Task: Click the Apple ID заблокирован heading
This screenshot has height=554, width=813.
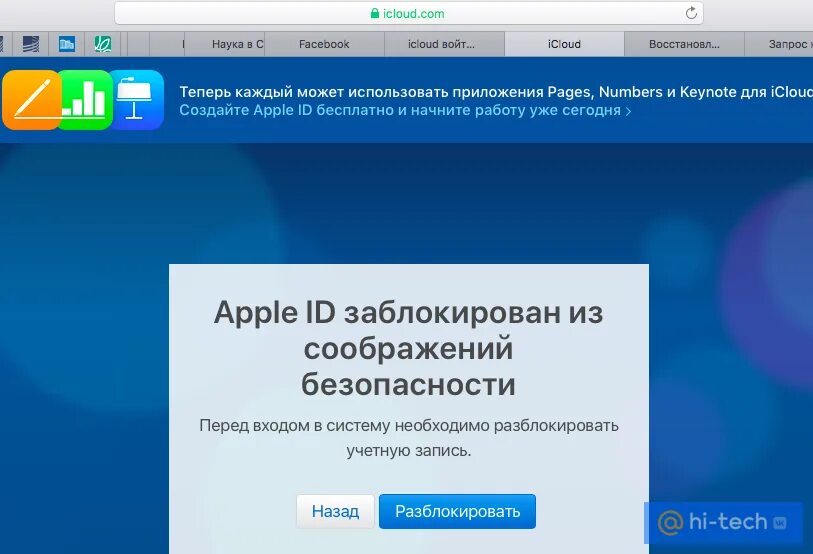Action: click(409, 348)
